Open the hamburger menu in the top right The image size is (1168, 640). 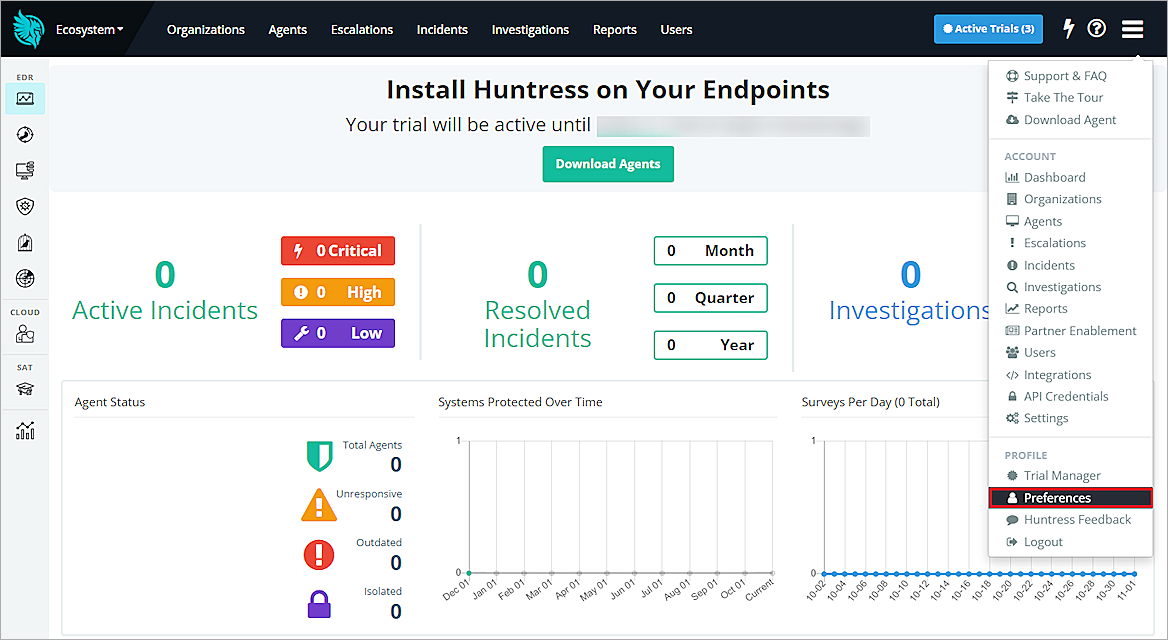[1132, 29]
